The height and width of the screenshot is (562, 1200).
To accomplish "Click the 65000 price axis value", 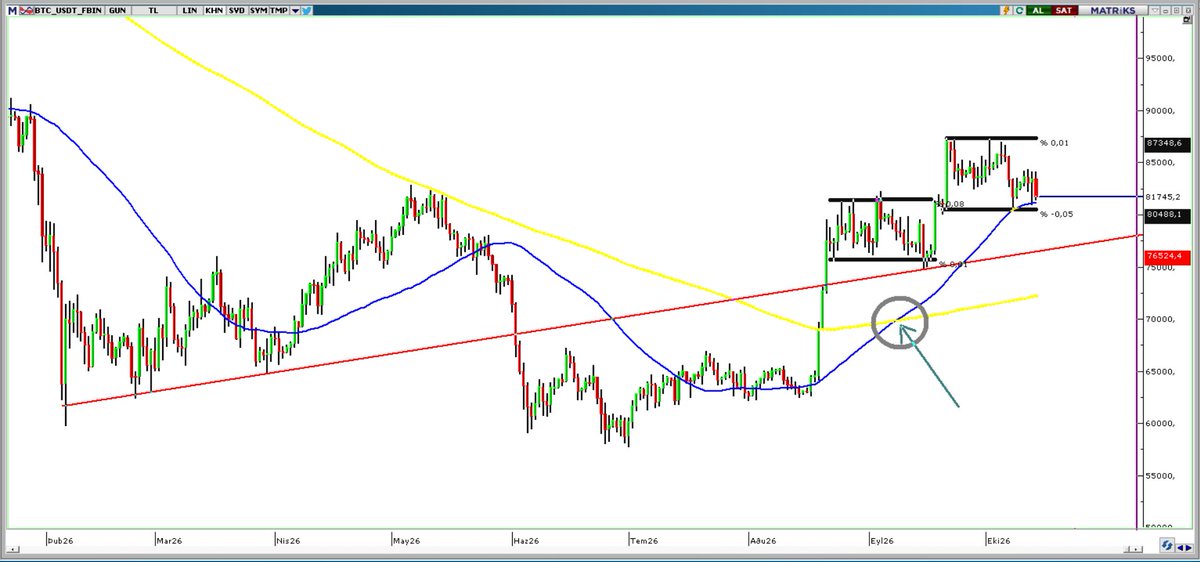I will coord(1161,371).
